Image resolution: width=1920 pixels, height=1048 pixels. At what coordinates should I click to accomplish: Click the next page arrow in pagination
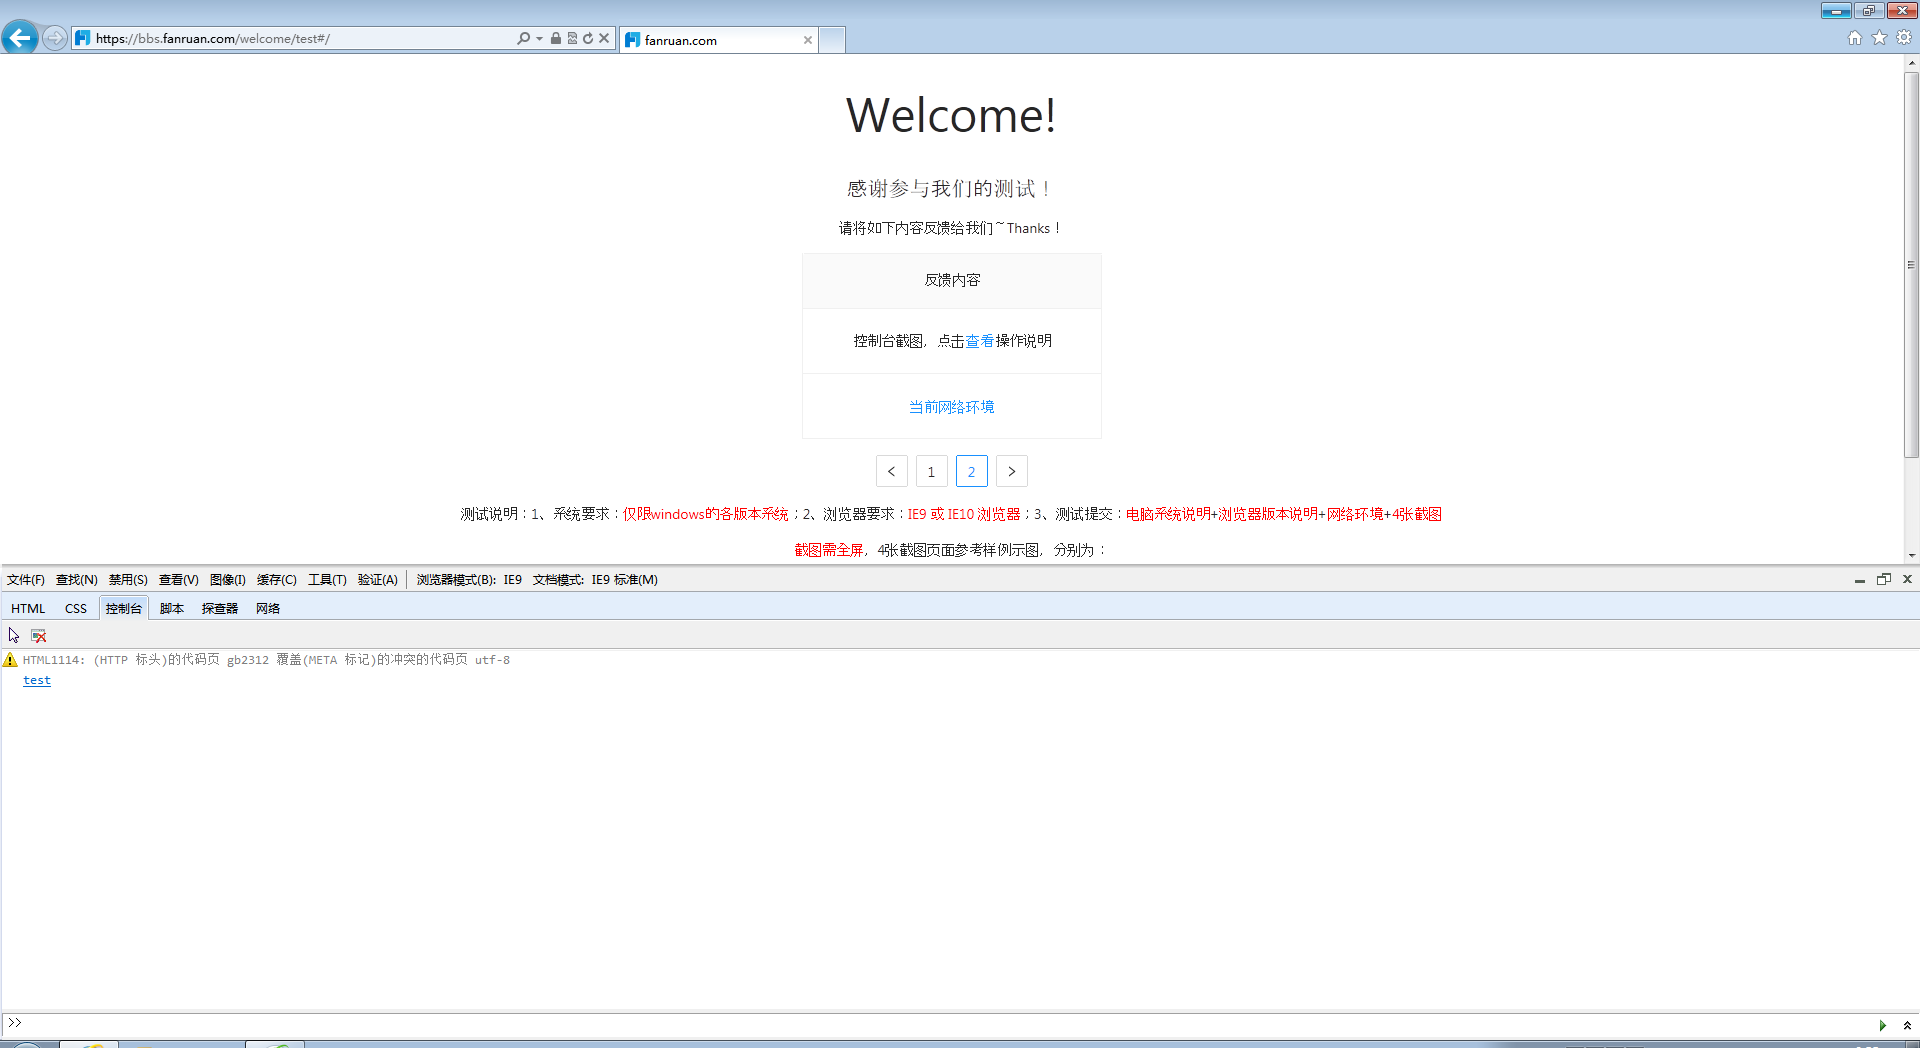click(1011, 471)
